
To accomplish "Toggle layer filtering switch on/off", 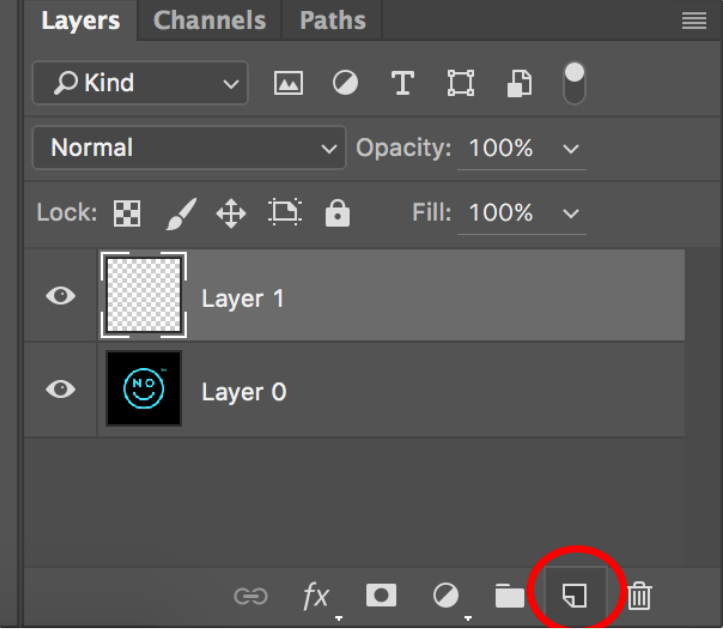I will [574, 83].
